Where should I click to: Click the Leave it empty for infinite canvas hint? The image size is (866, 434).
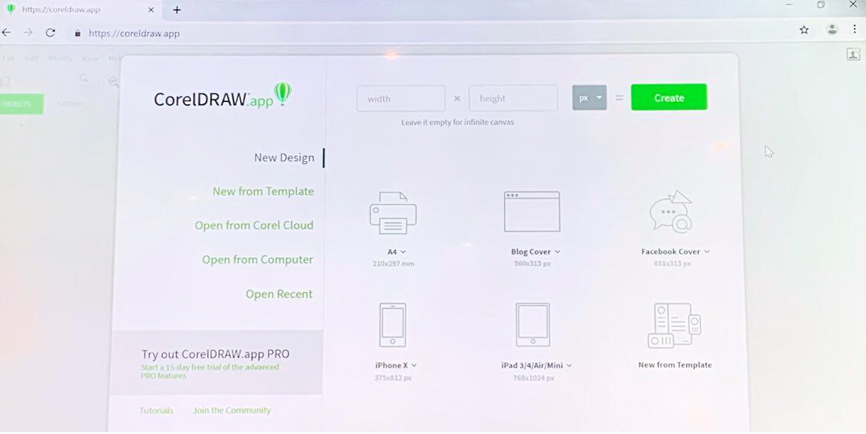[x=457, y=123]
